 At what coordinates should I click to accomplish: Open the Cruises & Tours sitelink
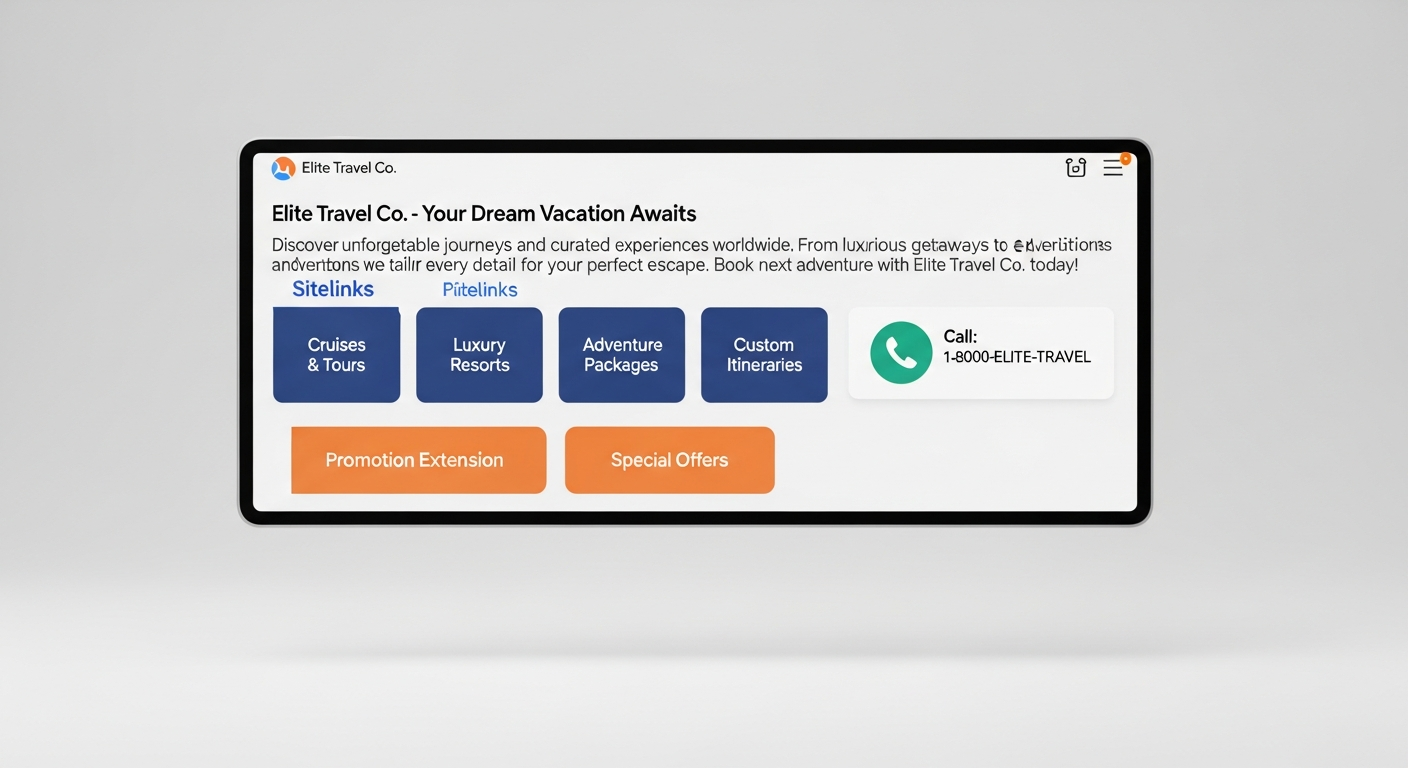[x=336, y=355]
